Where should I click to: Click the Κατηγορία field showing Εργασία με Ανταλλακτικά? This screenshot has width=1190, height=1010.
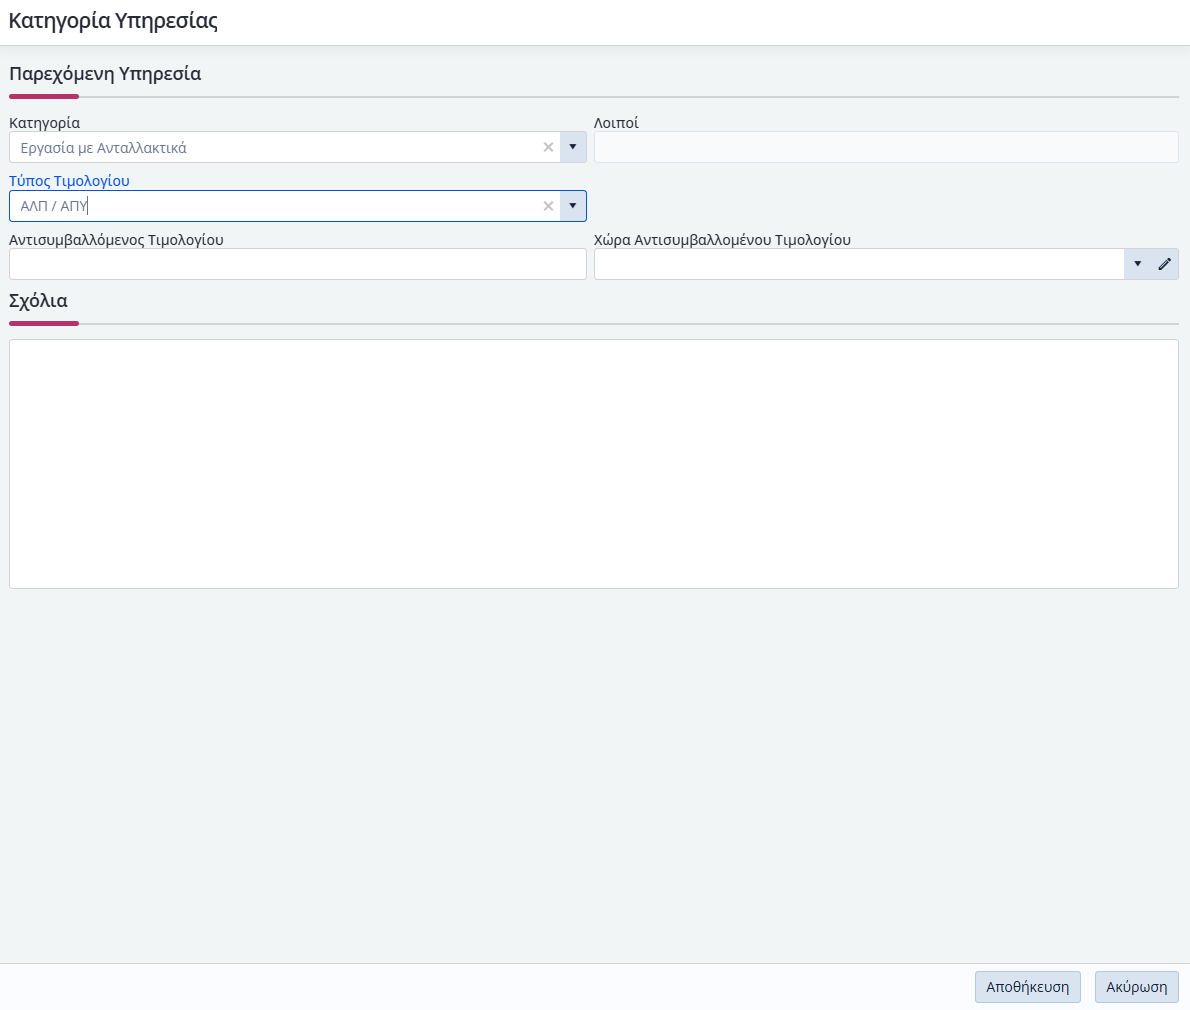275,147
